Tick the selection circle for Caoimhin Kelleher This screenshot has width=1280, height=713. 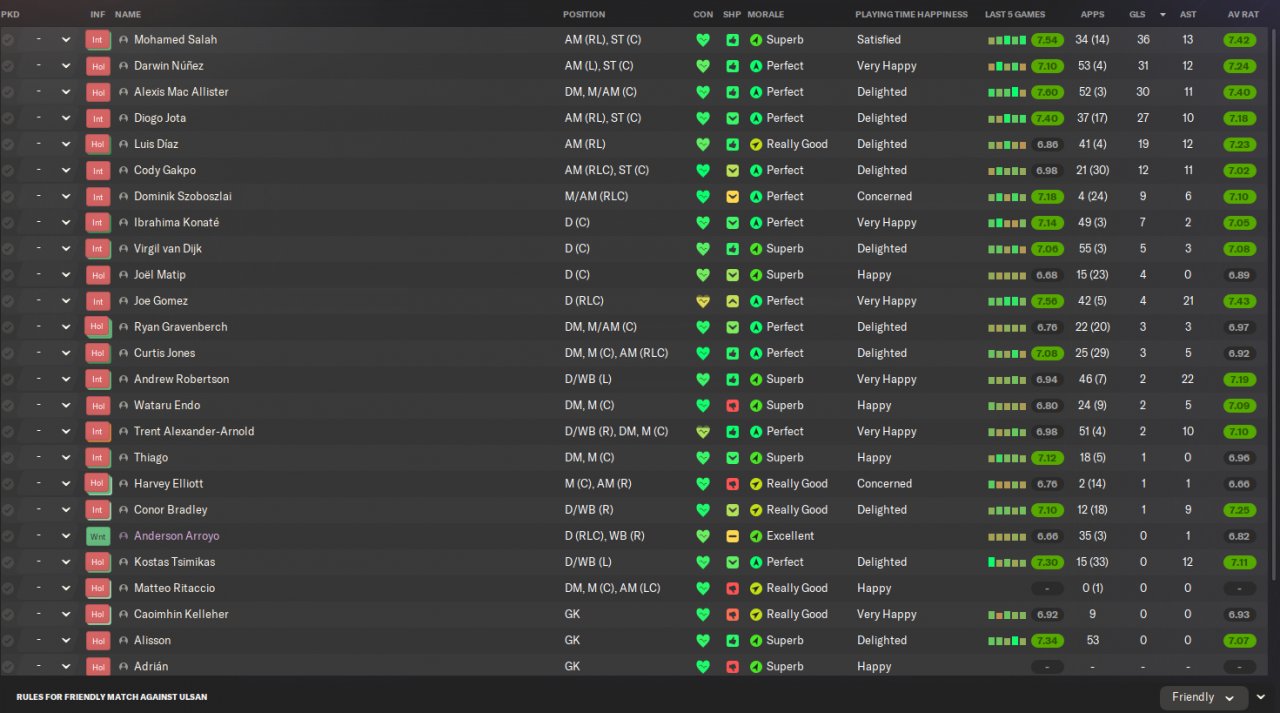8,615
